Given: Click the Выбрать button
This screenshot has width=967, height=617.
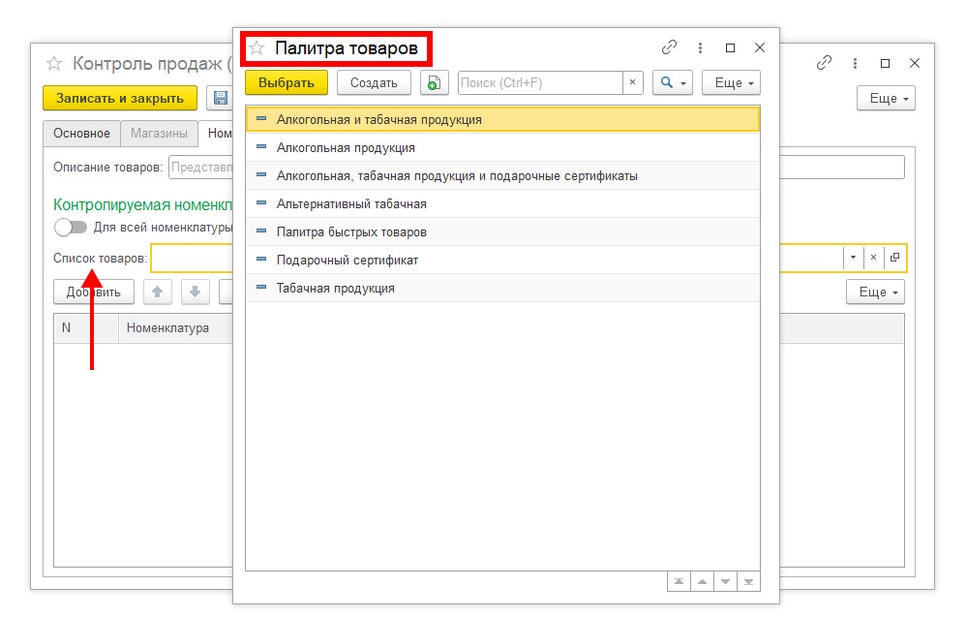Looking at the screenshot, I should (286, 83).
